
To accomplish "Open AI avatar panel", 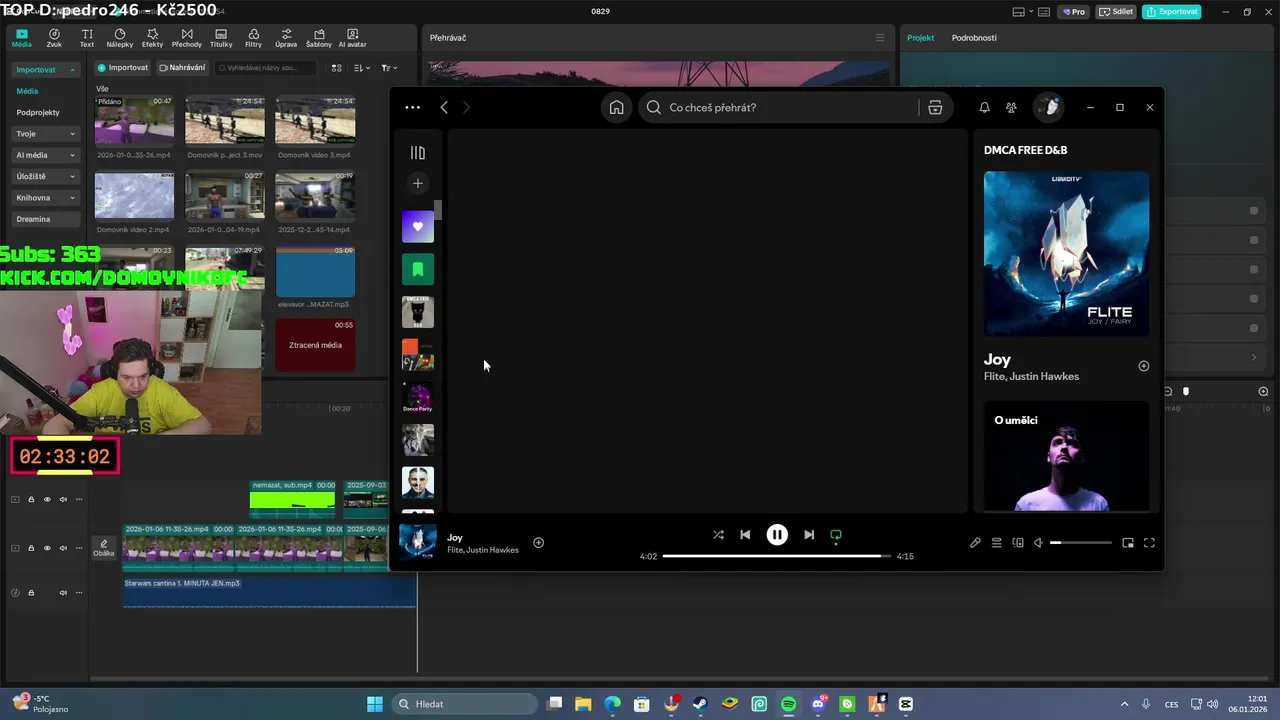I will (352, 38).
